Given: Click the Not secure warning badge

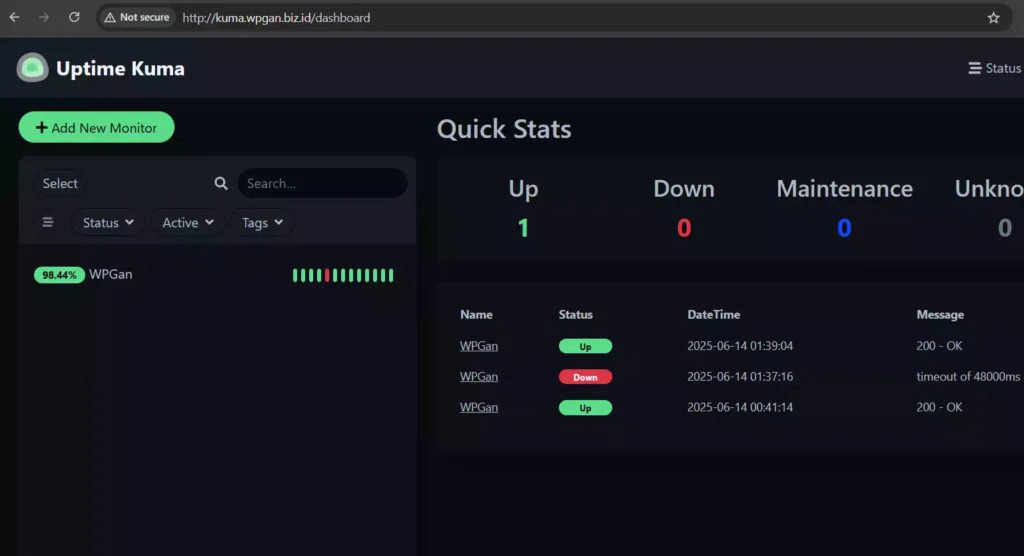Looking at the screenshot, I should [x=136, y=18].
